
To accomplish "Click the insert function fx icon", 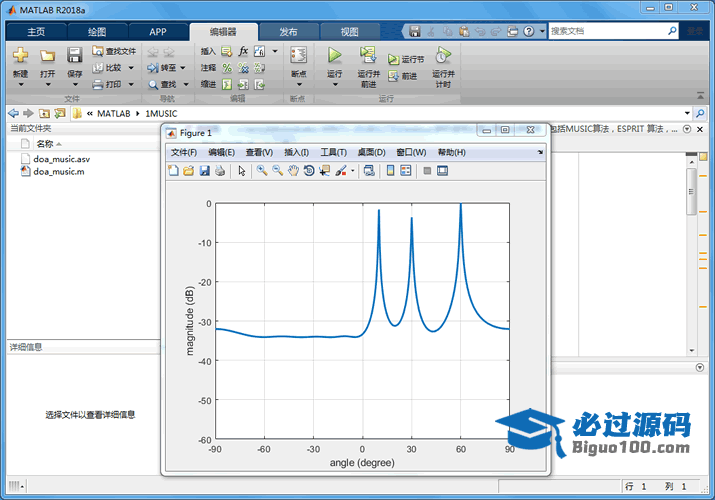I will click(x=243, y=51).
